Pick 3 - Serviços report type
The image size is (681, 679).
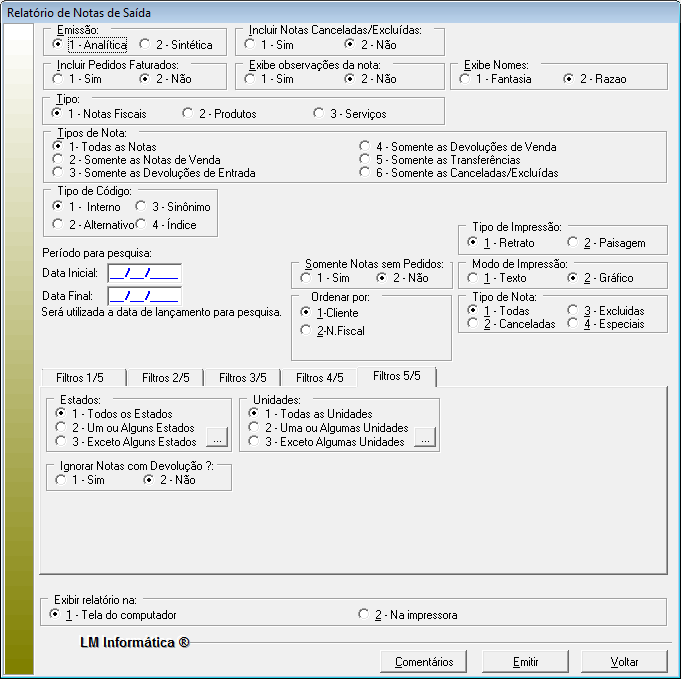(320, 114)
